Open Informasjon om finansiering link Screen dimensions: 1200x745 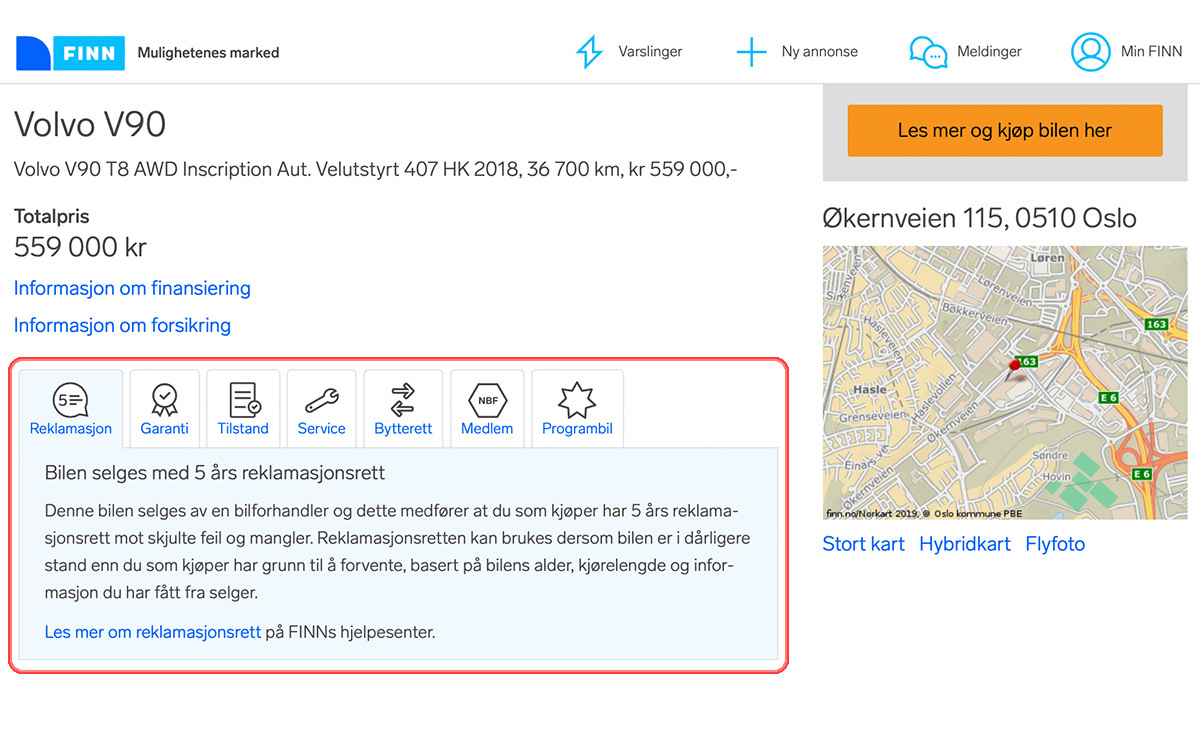point(131,288)
